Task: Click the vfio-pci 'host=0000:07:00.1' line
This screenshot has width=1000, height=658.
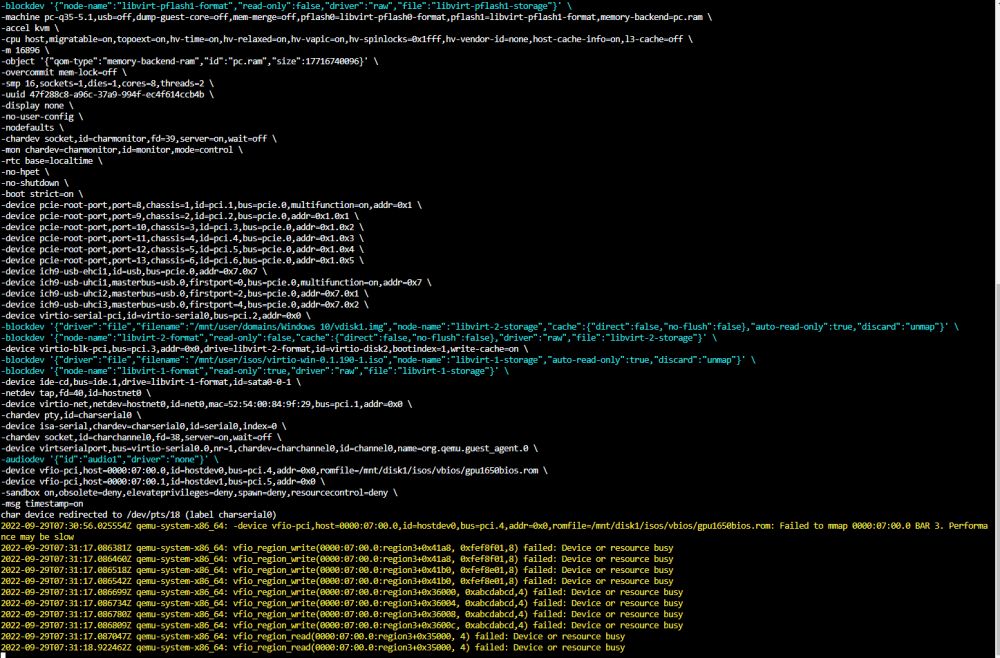Action: coord(163,481)
